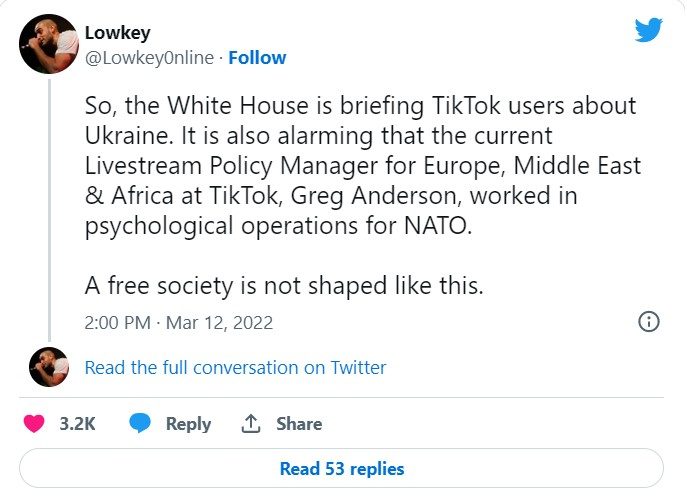The height and width of the screenshot is (496, 687).
Task: Click the sentence "A free society is not shaped like this."
Action: pos(284,285)
